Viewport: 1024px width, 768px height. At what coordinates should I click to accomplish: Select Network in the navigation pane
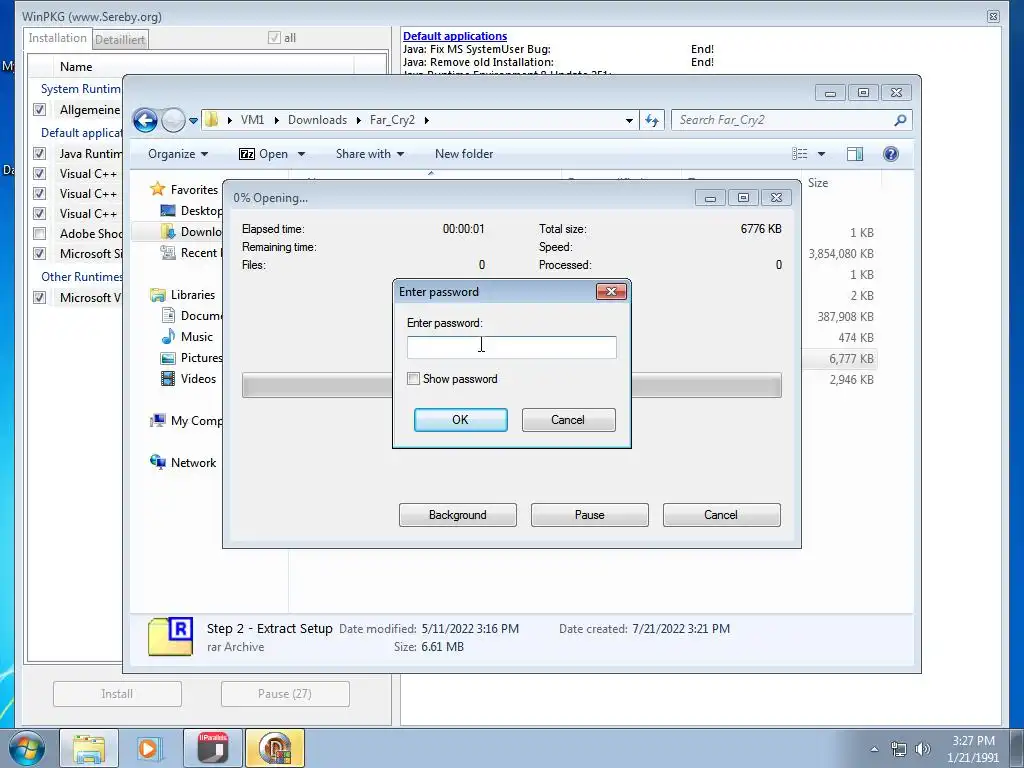pos(193,462)
